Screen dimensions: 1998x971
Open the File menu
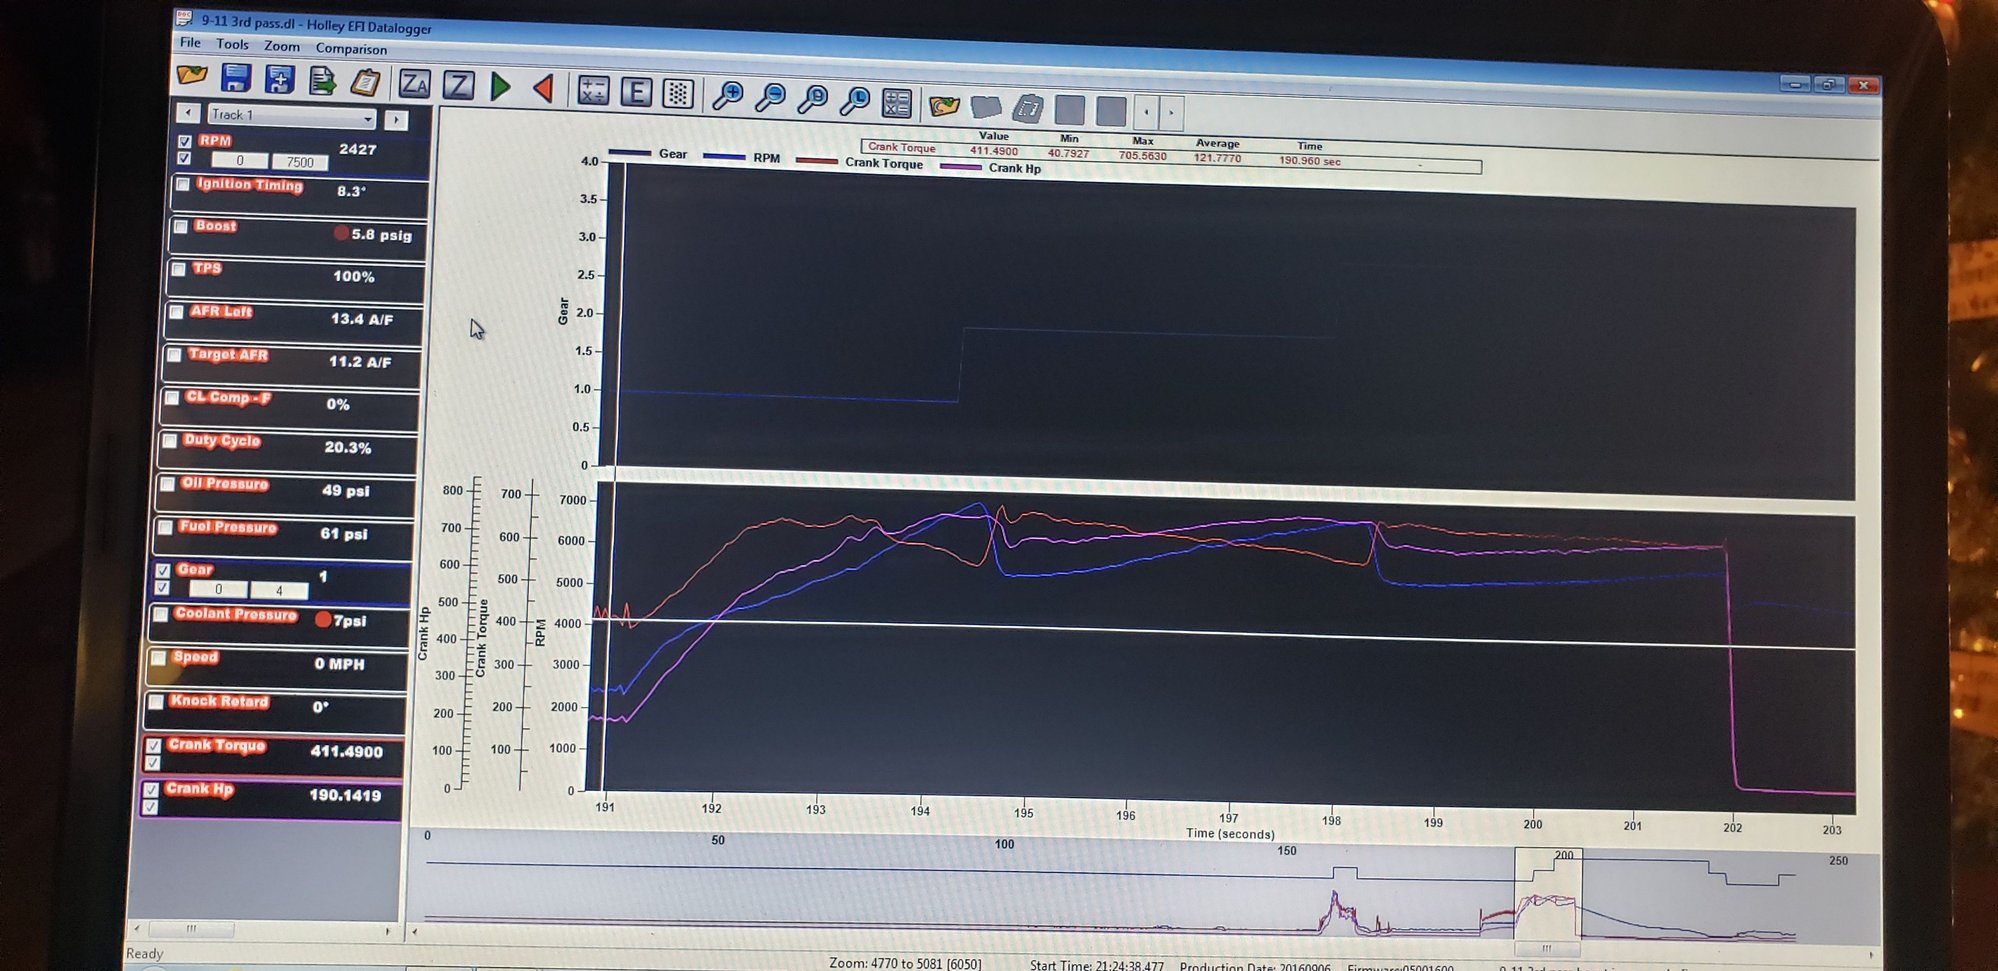[190, 43]
